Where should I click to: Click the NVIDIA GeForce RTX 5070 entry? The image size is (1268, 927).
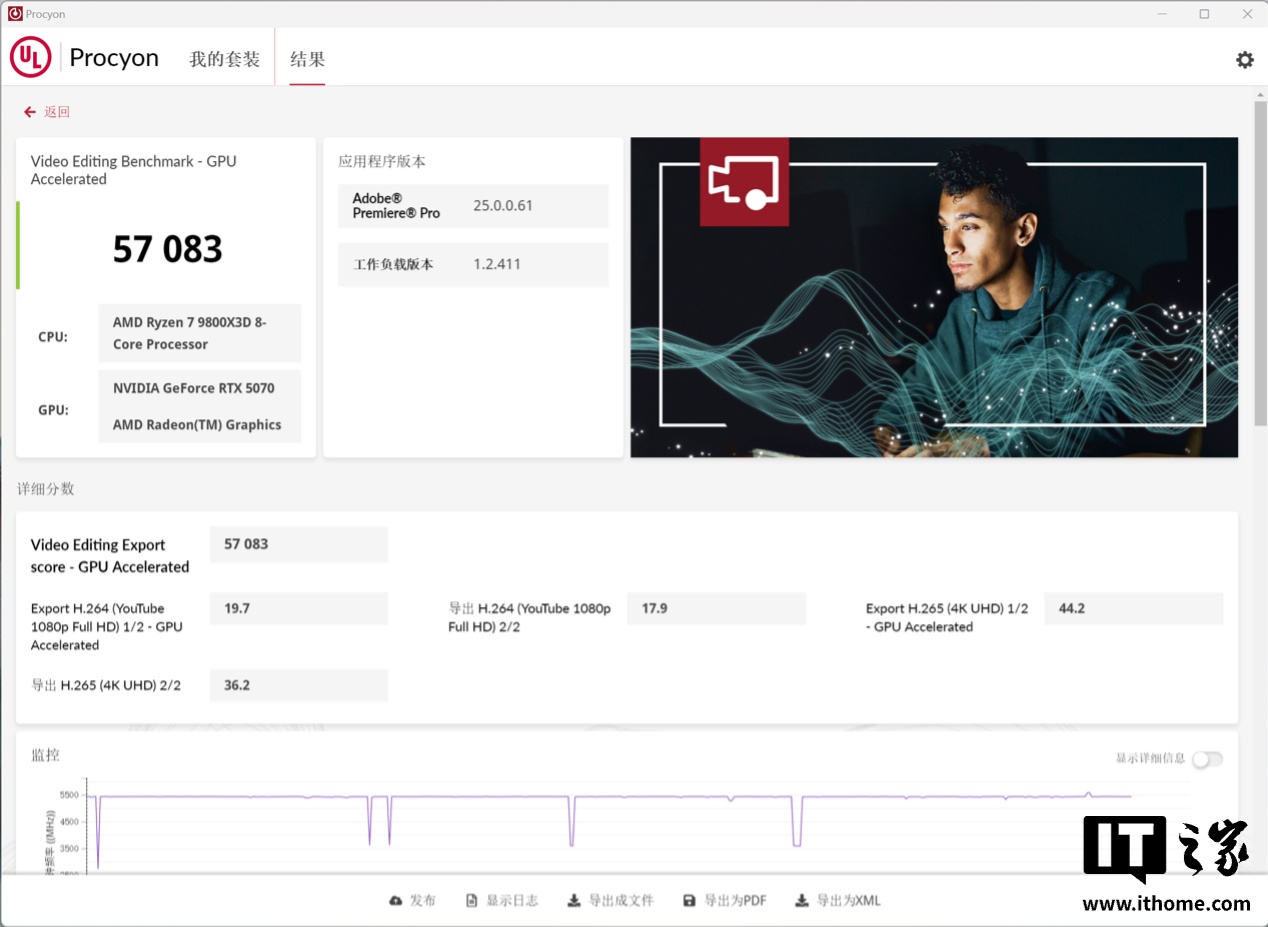pos(194,388)
